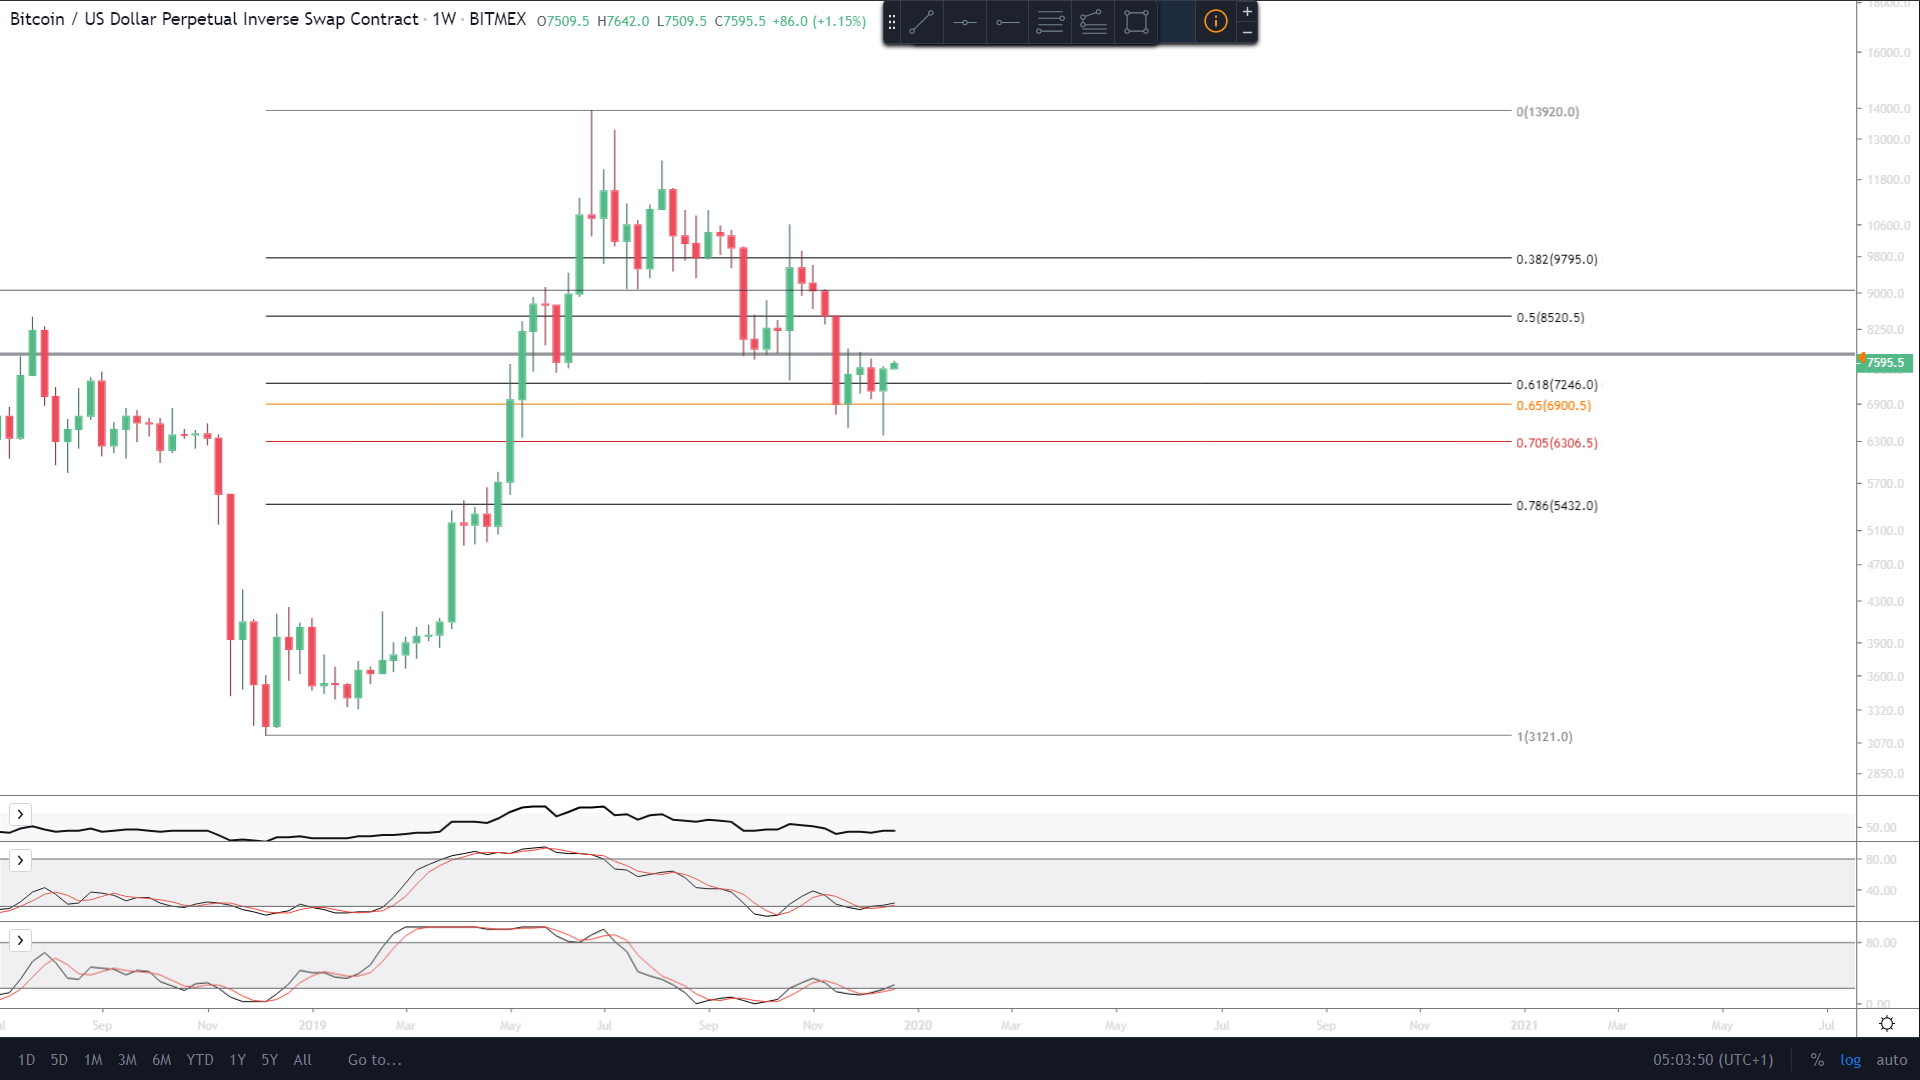Expand the third indicator pane chevron

point(20,940)
